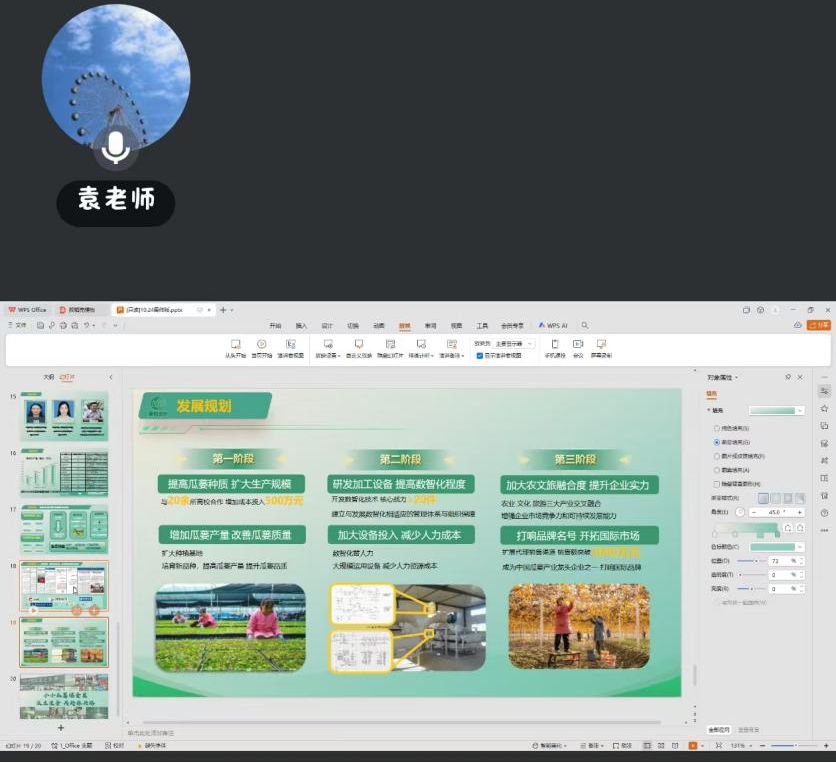The image size is (836, 763).
Task: Click the 手机遥控 phone remote icon
Action: [x=554, y=344]
